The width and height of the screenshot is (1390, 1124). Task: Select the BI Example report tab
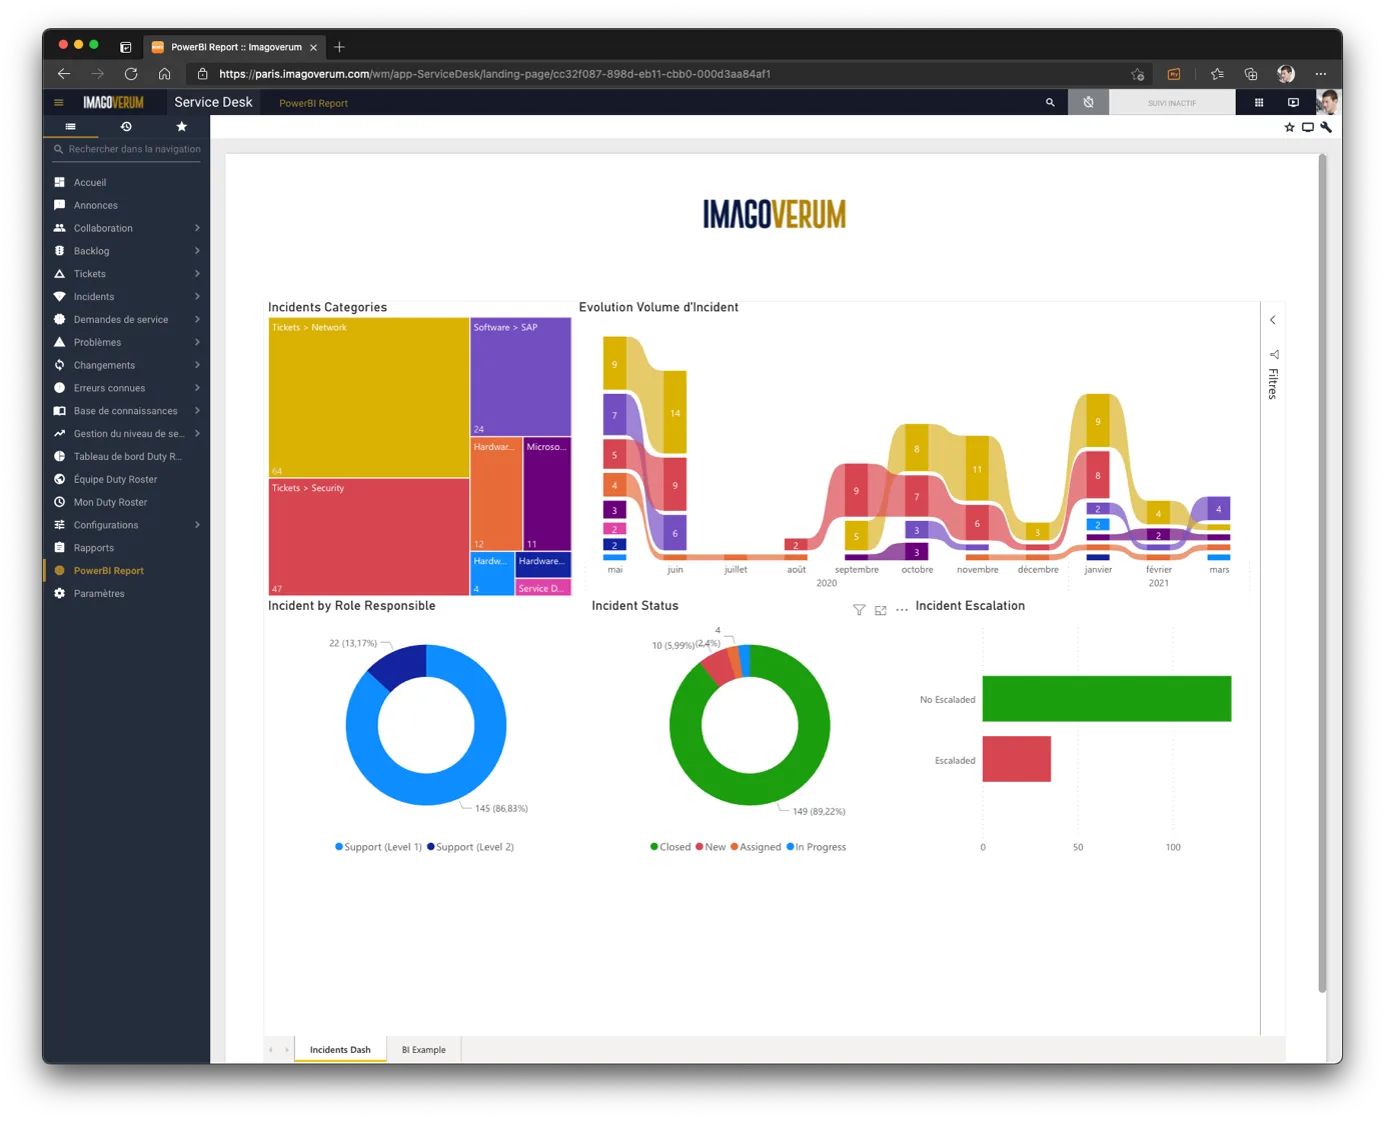(x=424, y=1050)
